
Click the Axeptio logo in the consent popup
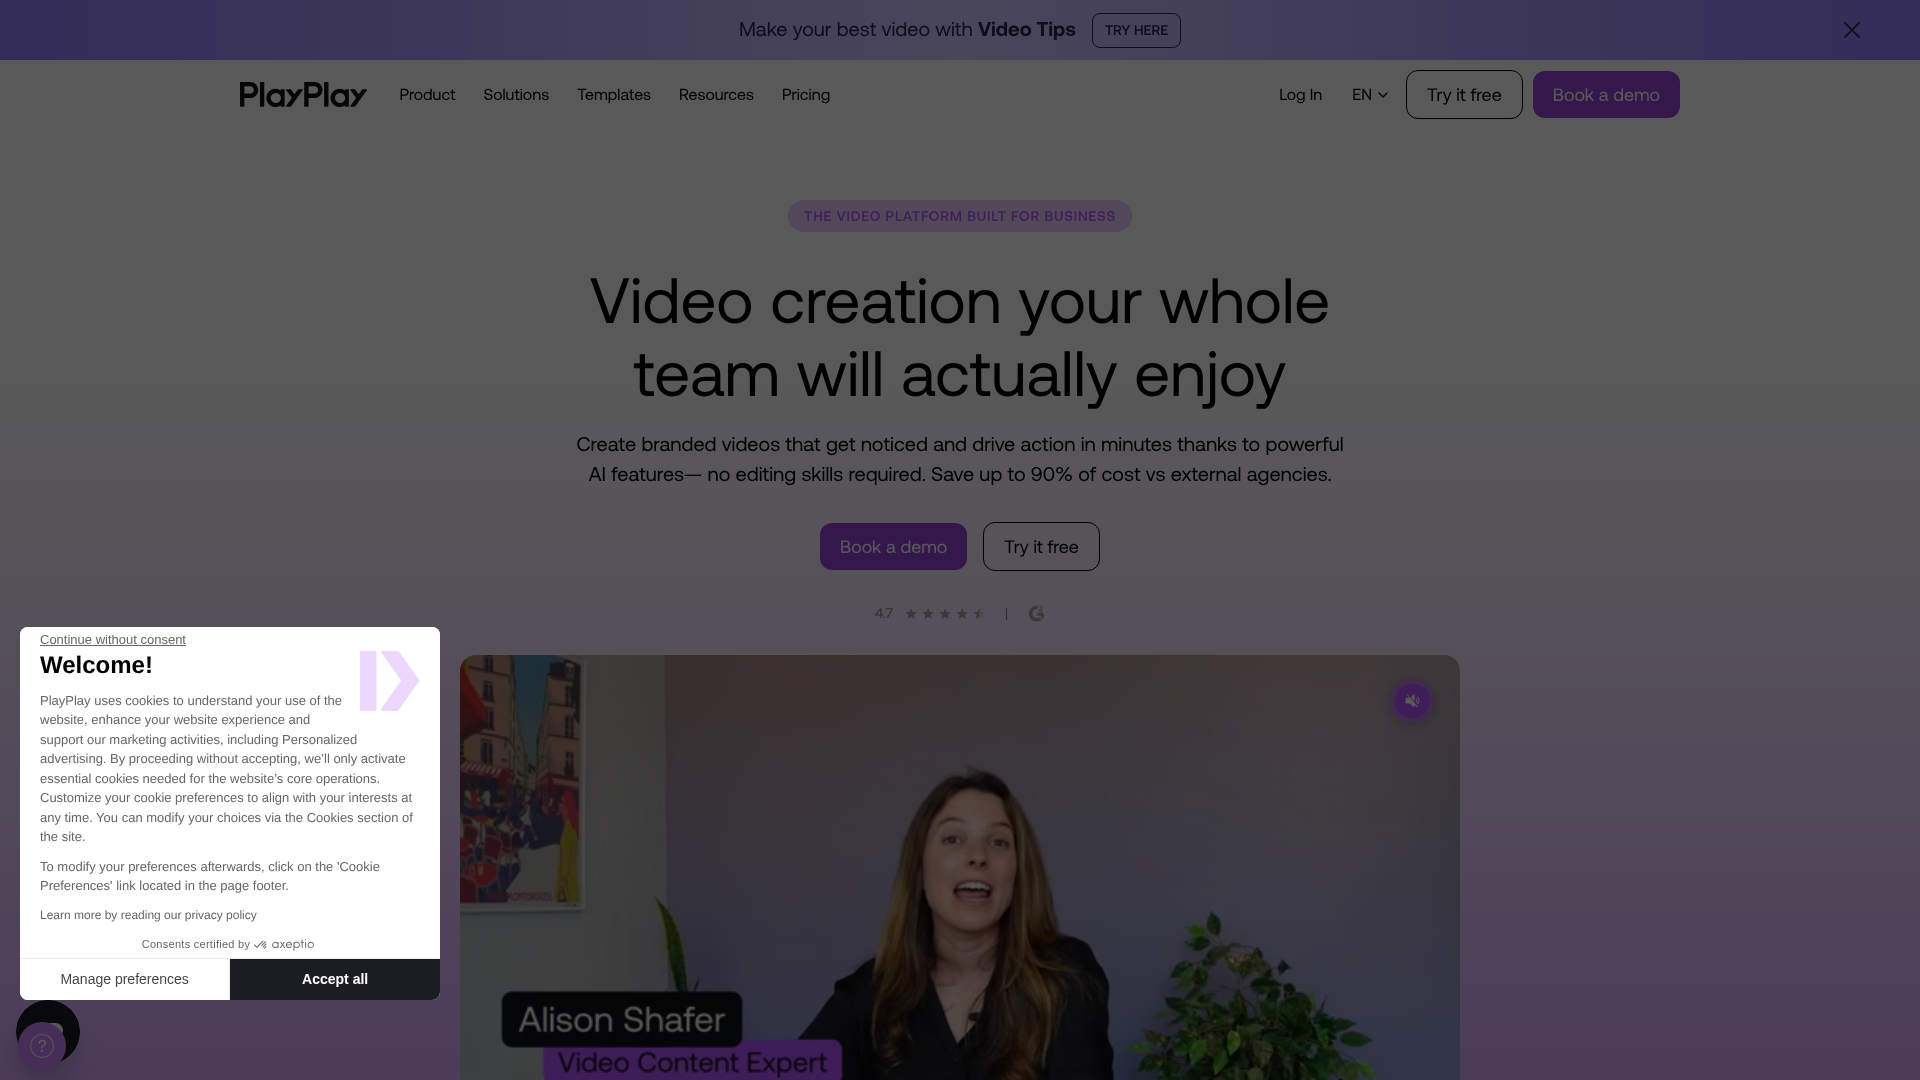(x=286, y=944)
